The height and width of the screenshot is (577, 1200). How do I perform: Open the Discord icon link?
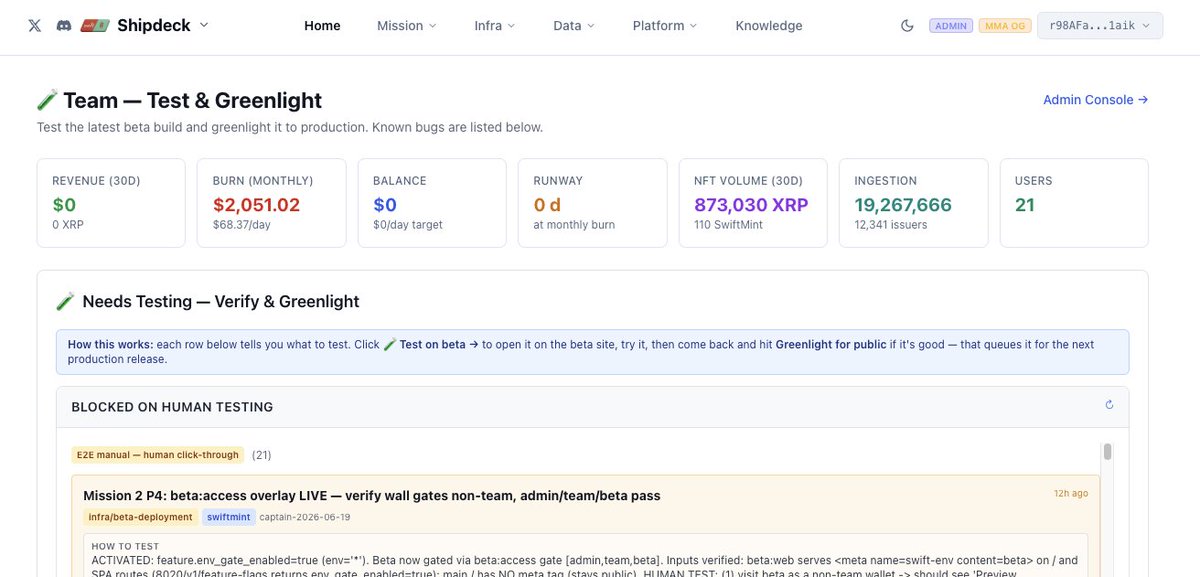(x=64, y=25)
